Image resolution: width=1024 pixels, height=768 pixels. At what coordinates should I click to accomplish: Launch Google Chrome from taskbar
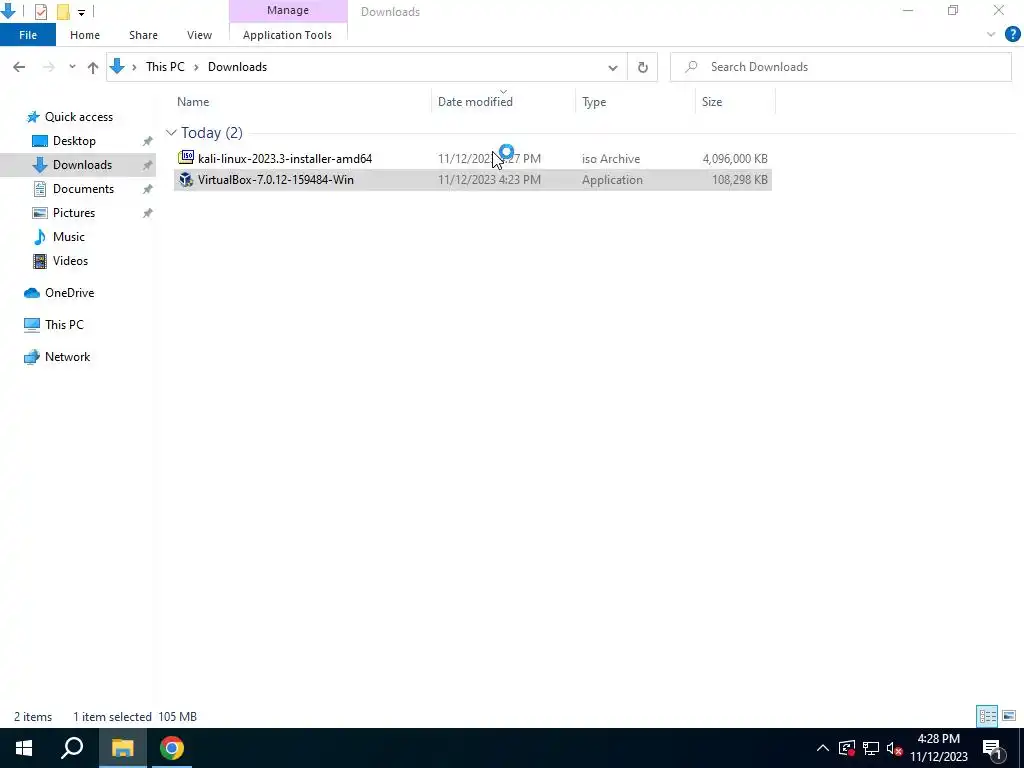click(x=172, y=748)
